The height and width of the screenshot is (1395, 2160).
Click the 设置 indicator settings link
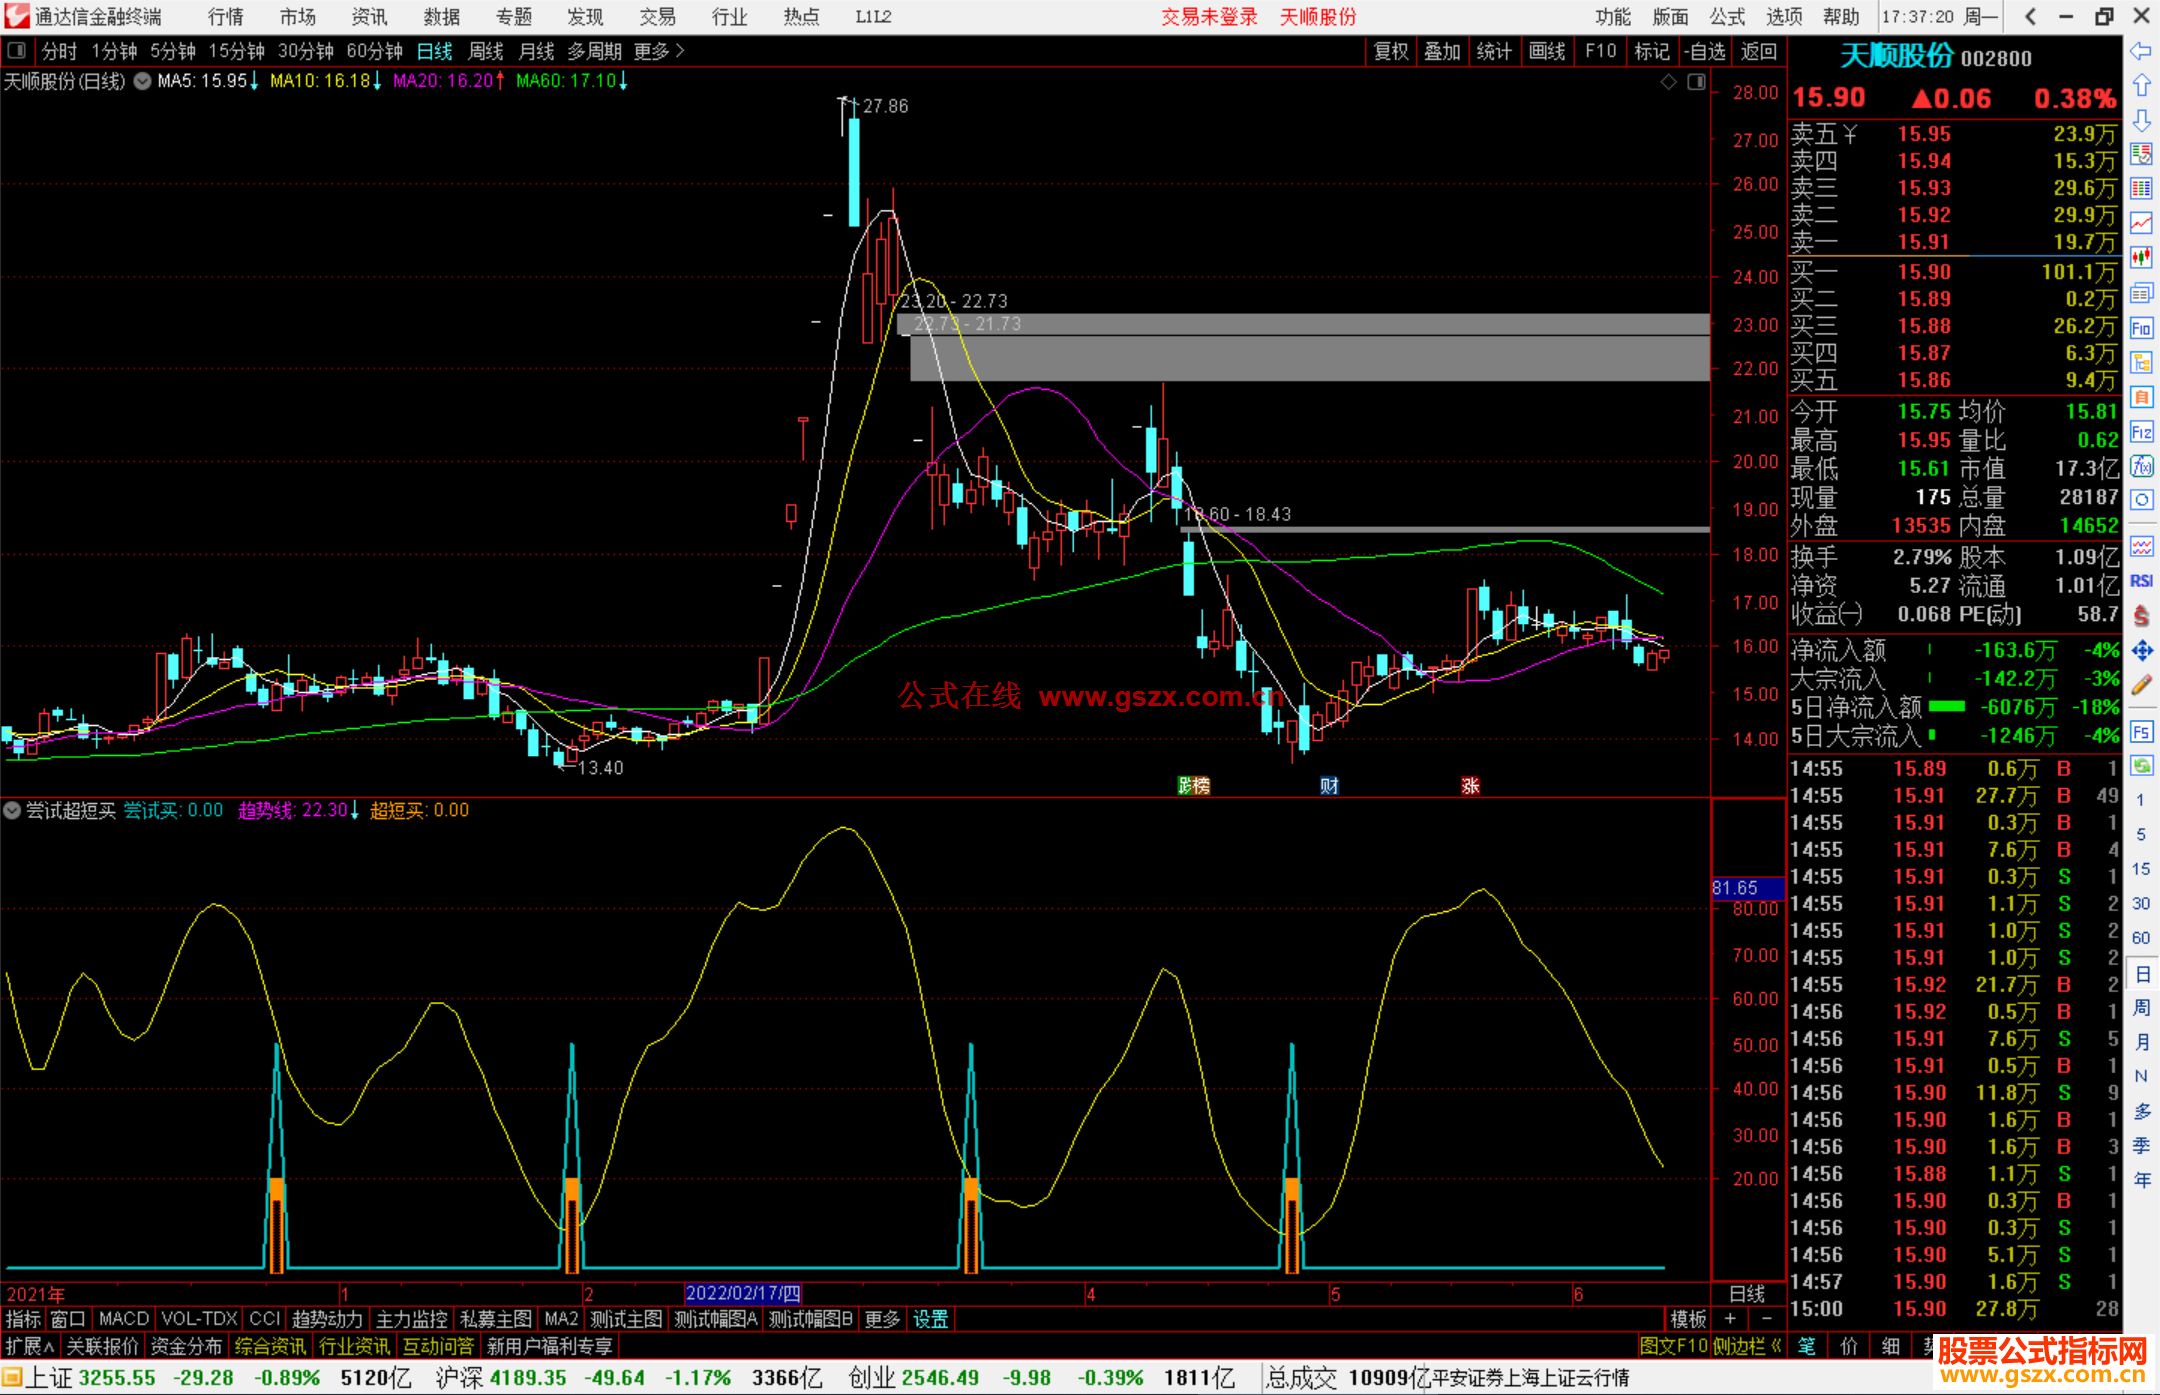tap(930, 1319)
